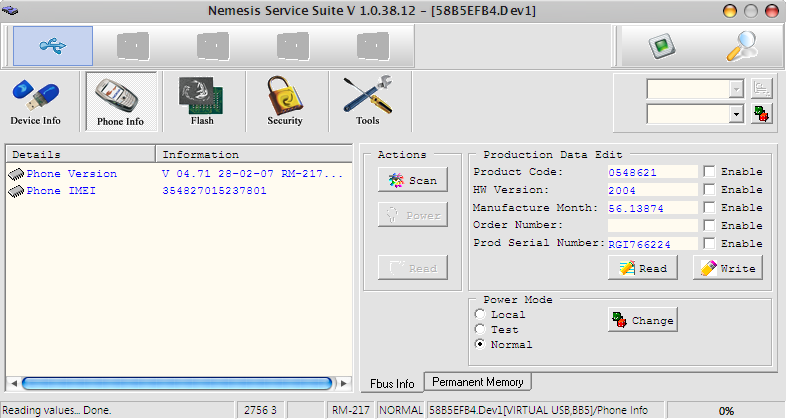Click 'Reading values... Done.' status text
This screenshot has height=419, width=786.
pos(57,410)
